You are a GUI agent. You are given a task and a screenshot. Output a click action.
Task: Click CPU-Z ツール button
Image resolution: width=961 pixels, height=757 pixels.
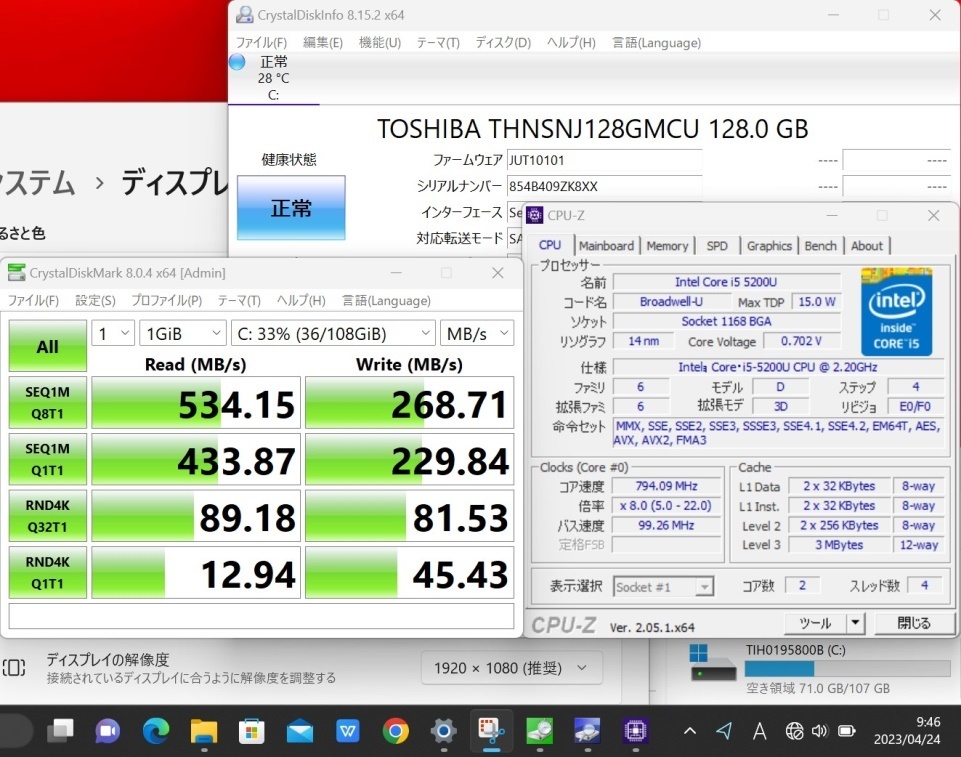pos(816,623)
